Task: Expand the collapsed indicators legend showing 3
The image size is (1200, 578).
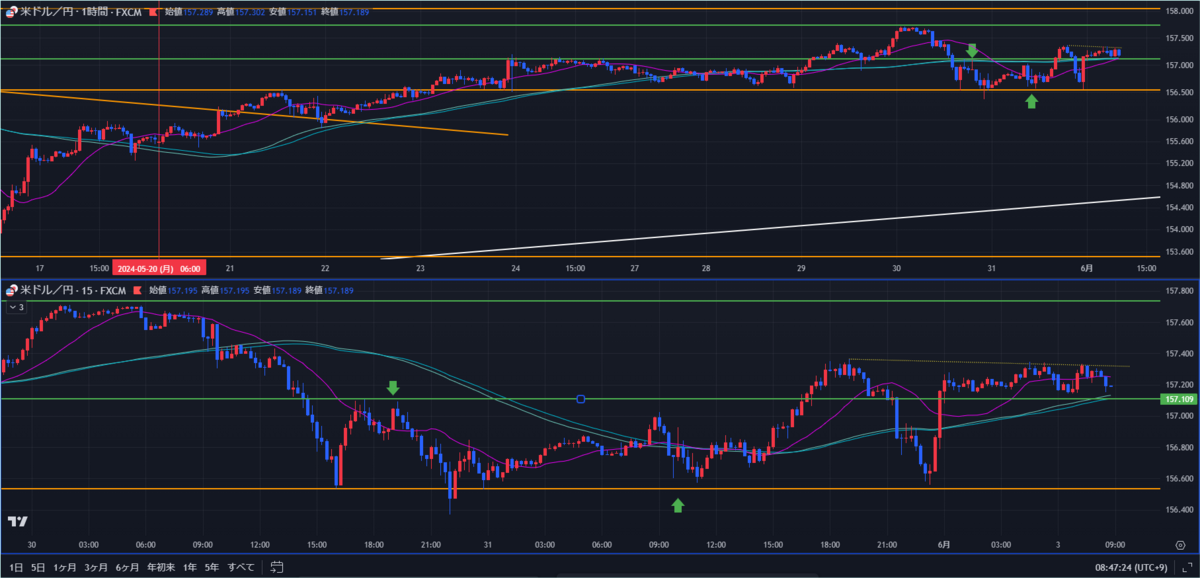Action: point(15,307)
